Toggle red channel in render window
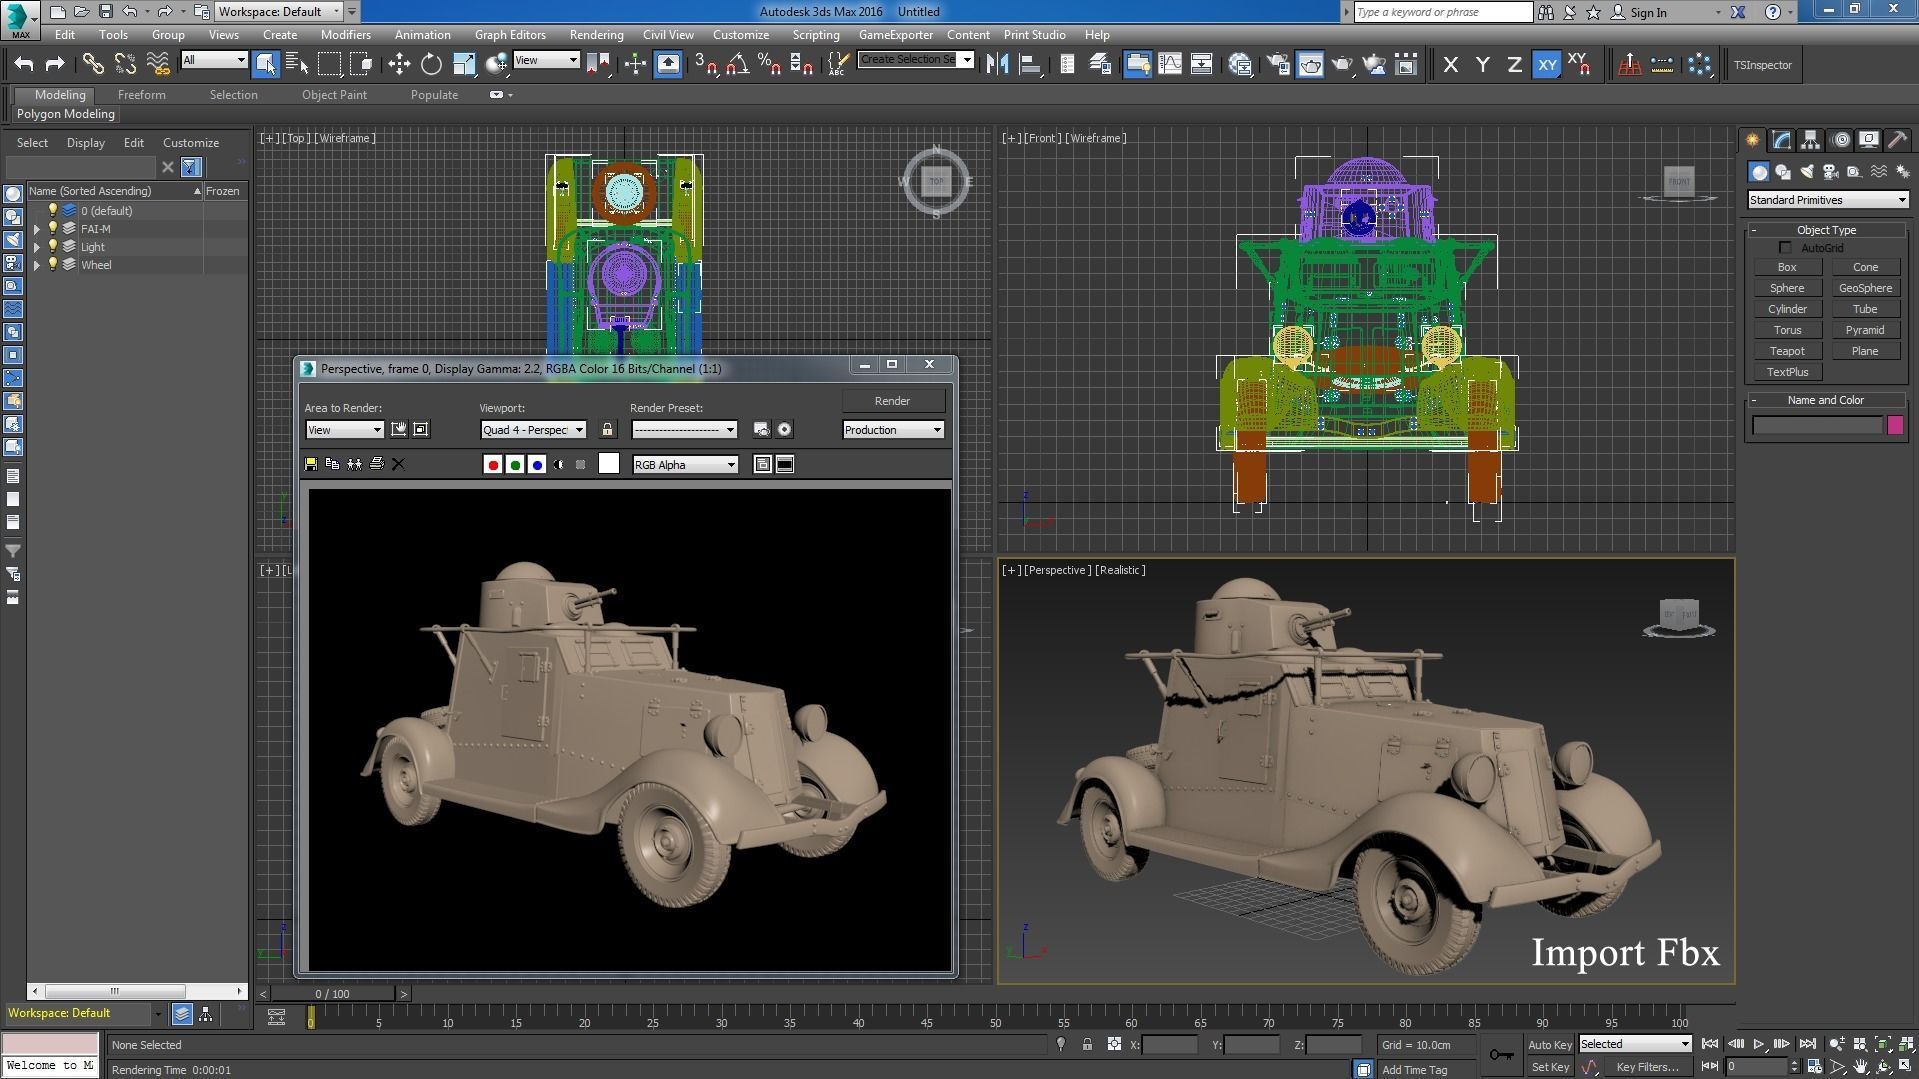Viewport: 1919px width, 1079px height. (493, 464)
